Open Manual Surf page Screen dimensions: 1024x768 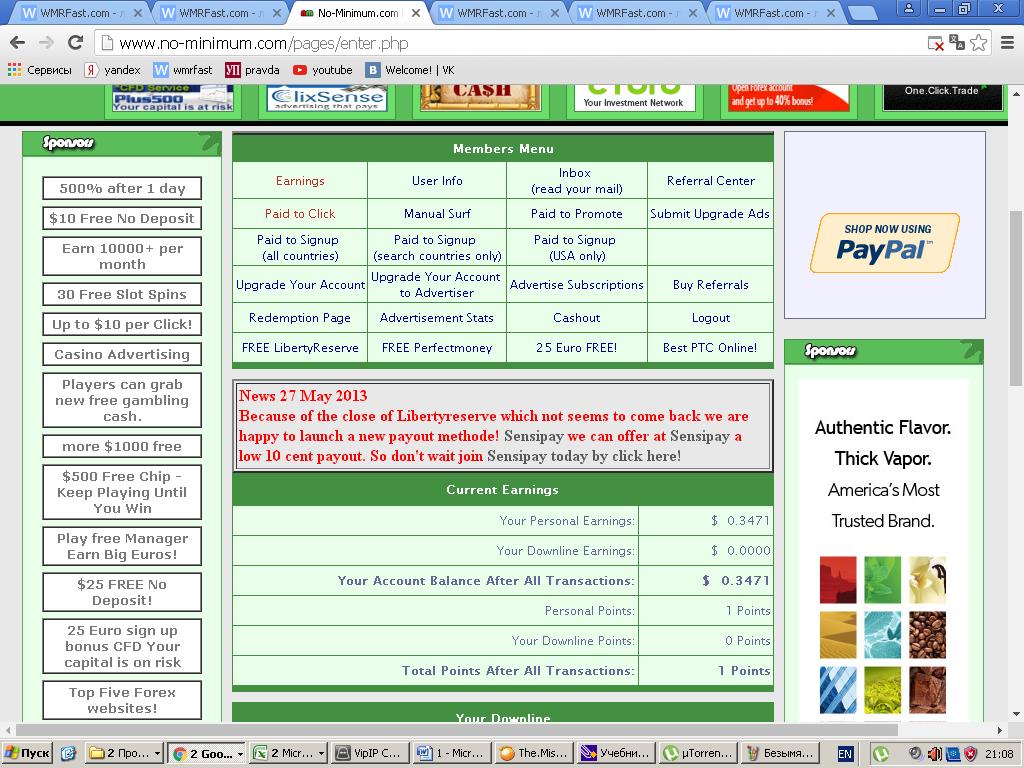tap(437, 214)
